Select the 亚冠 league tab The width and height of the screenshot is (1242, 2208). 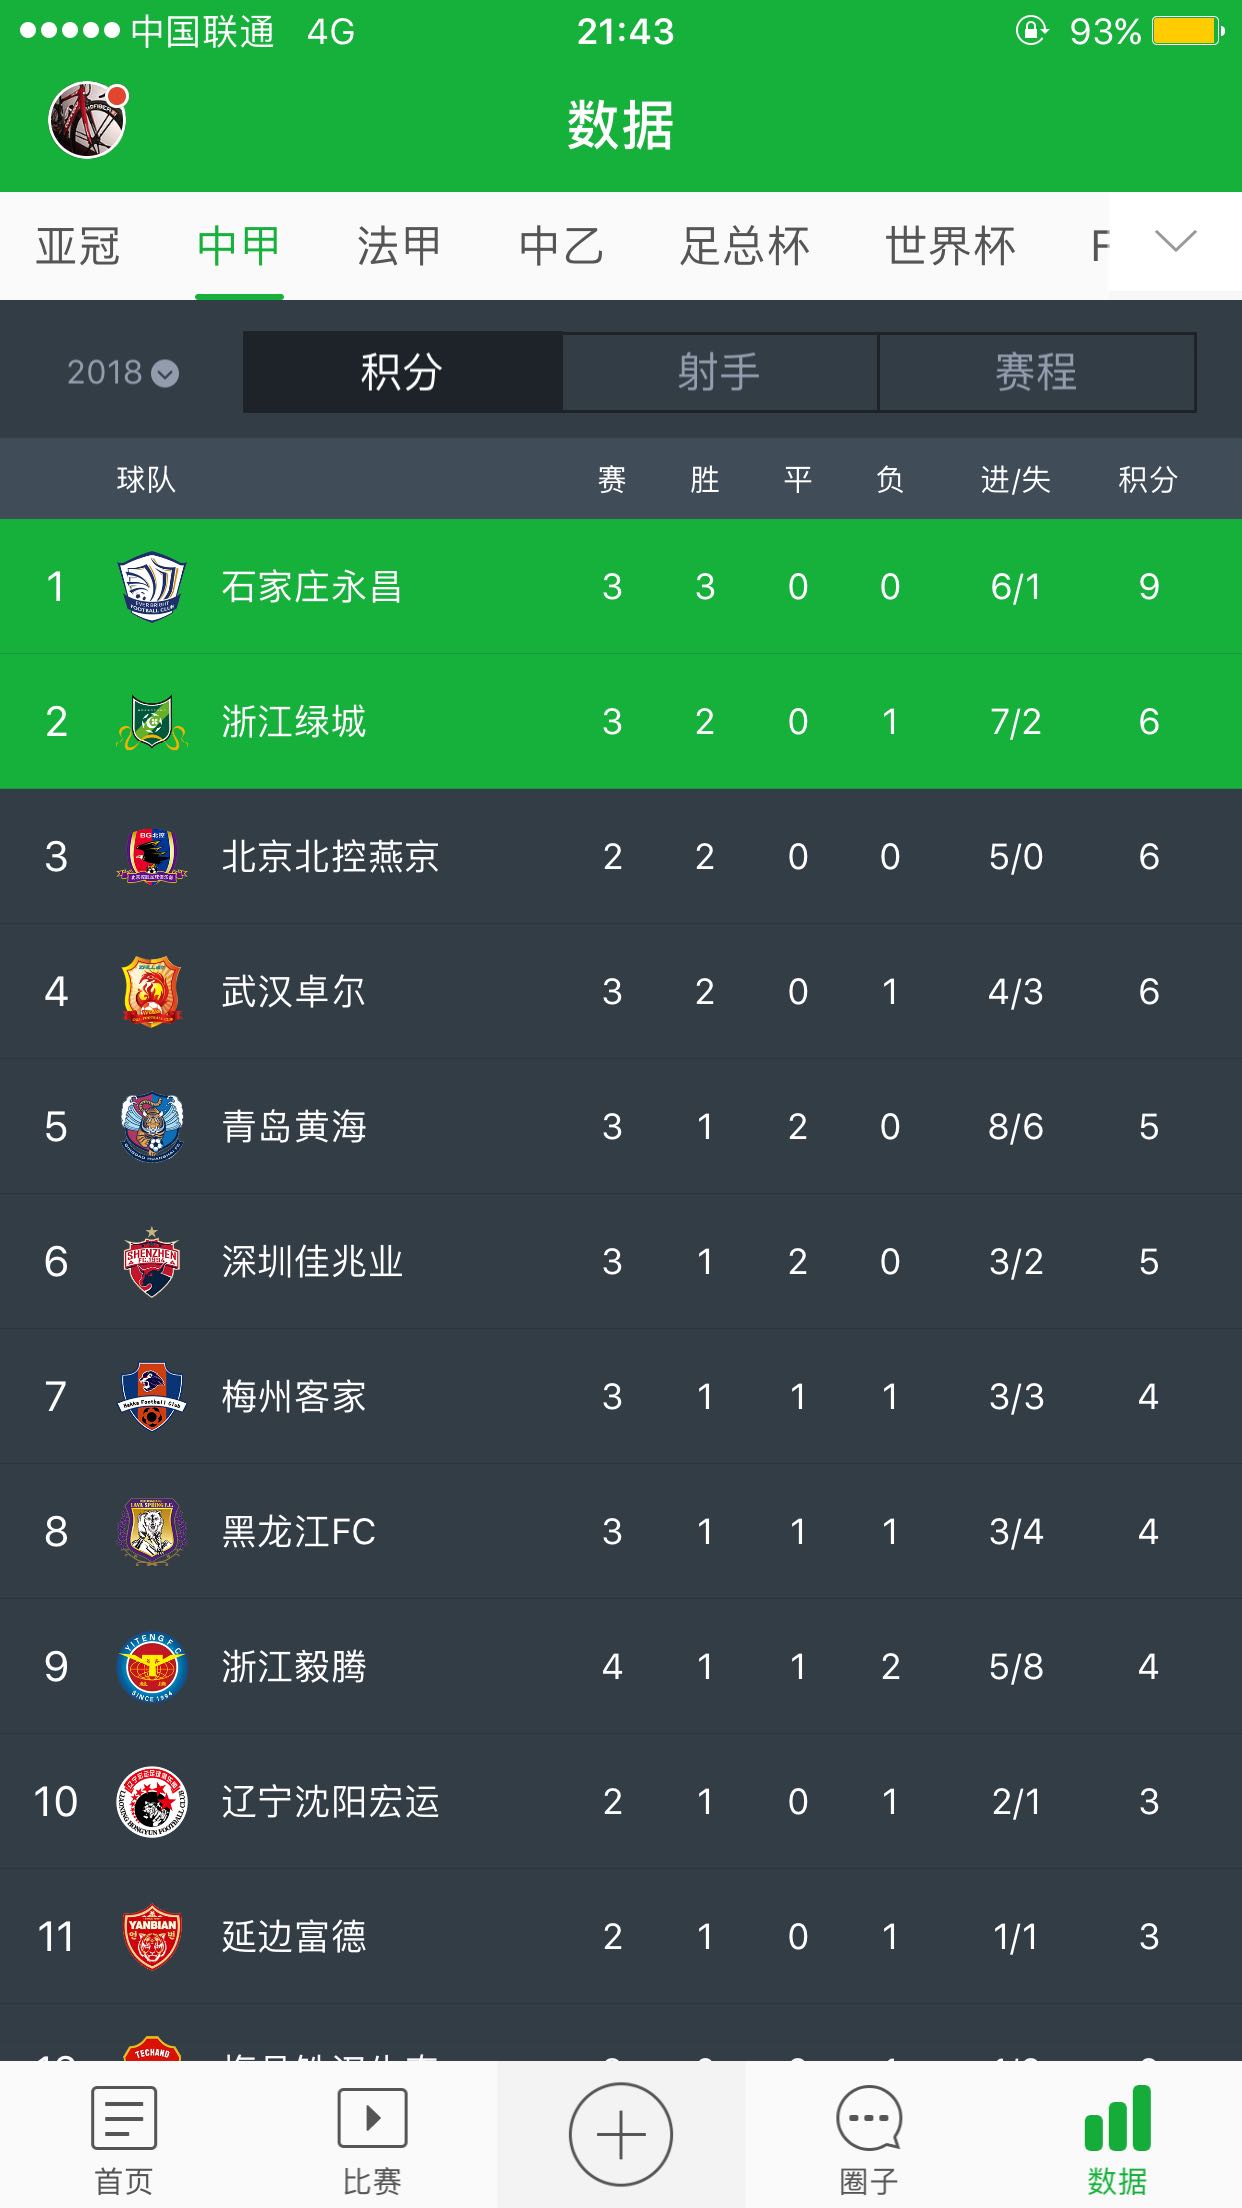point(78,246)
